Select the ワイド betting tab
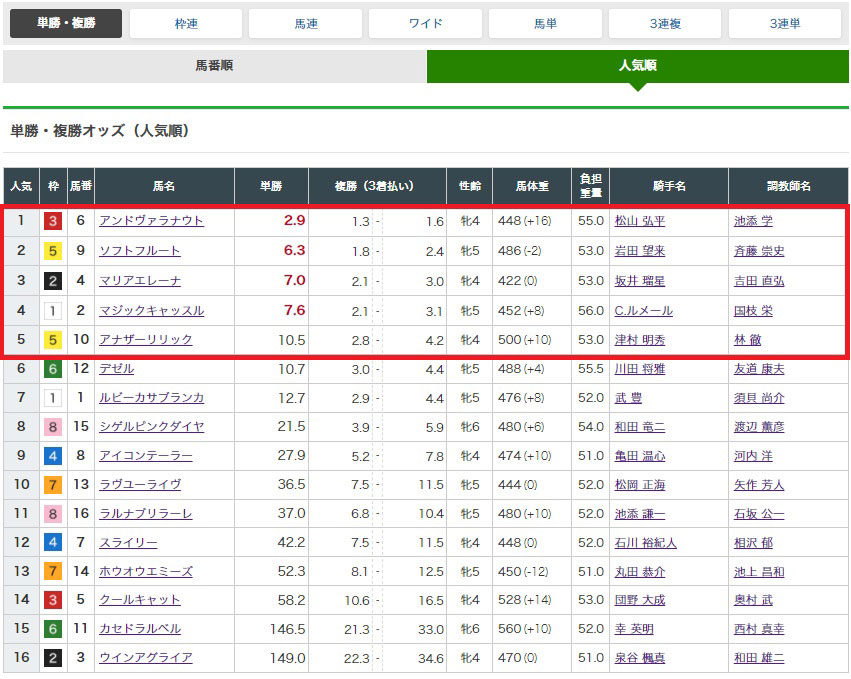The width and height of the screenshot is (851, 679). tap(425, 24)
